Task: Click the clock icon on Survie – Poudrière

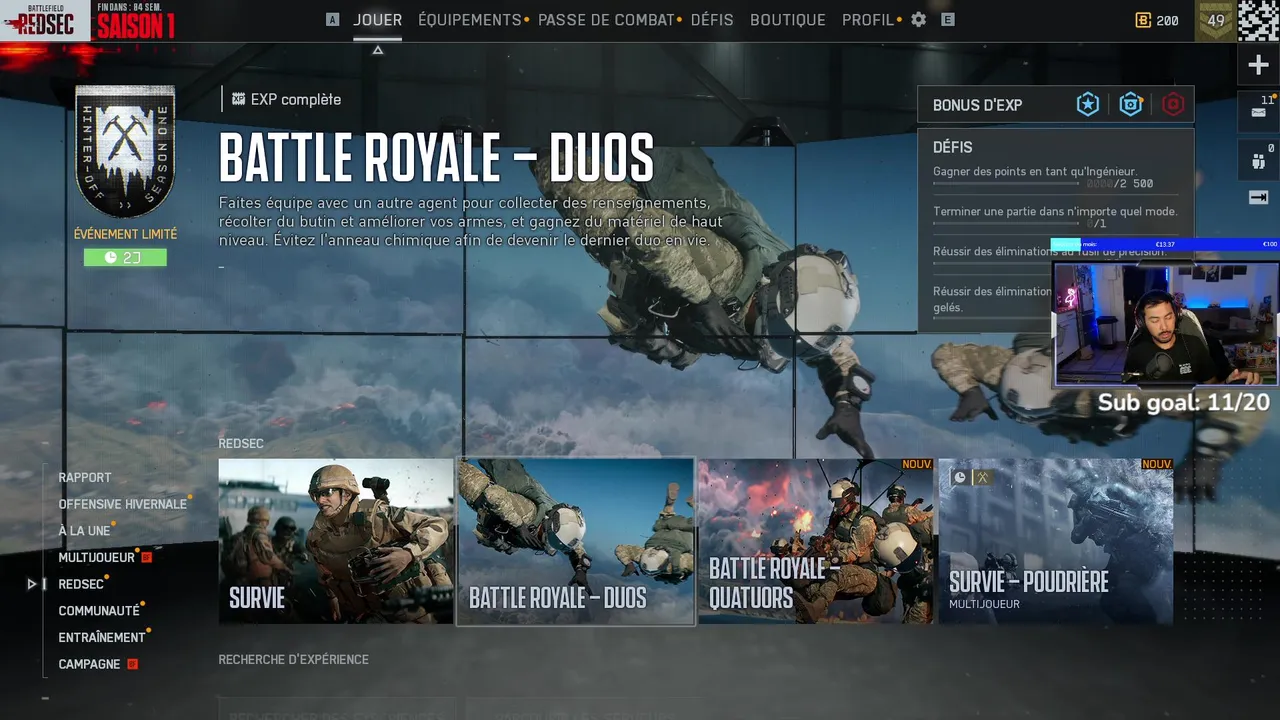Action: pos(960,478)
